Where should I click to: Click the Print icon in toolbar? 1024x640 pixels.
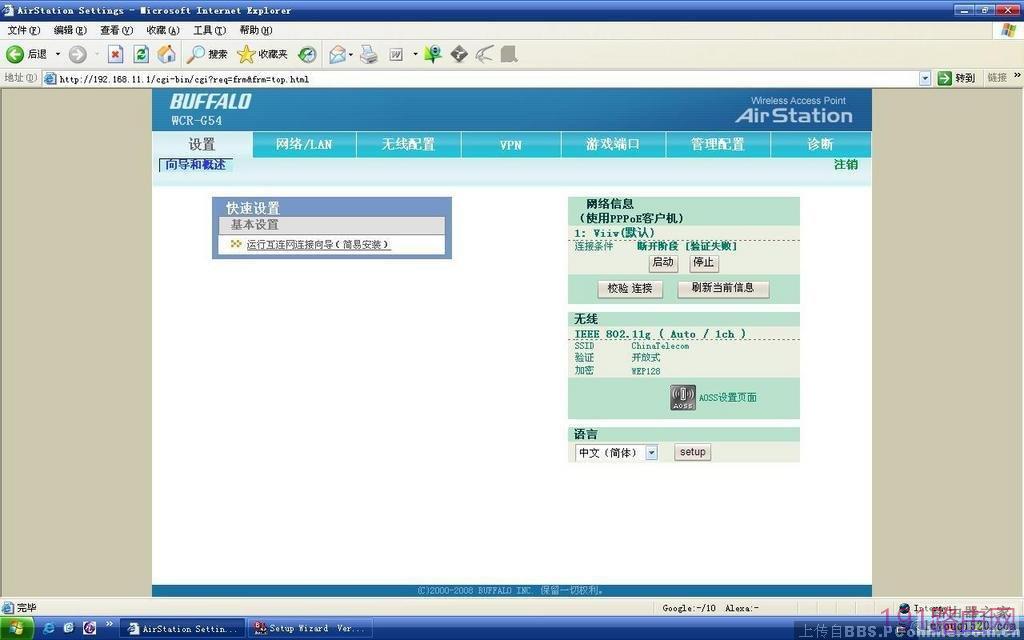(369, 54)
